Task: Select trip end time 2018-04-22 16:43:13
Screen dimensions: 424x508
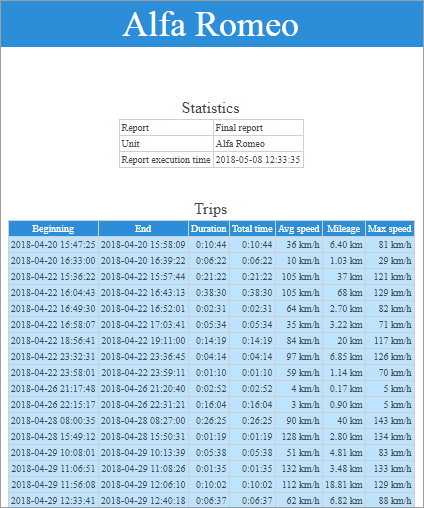Action: pos(143,293)
